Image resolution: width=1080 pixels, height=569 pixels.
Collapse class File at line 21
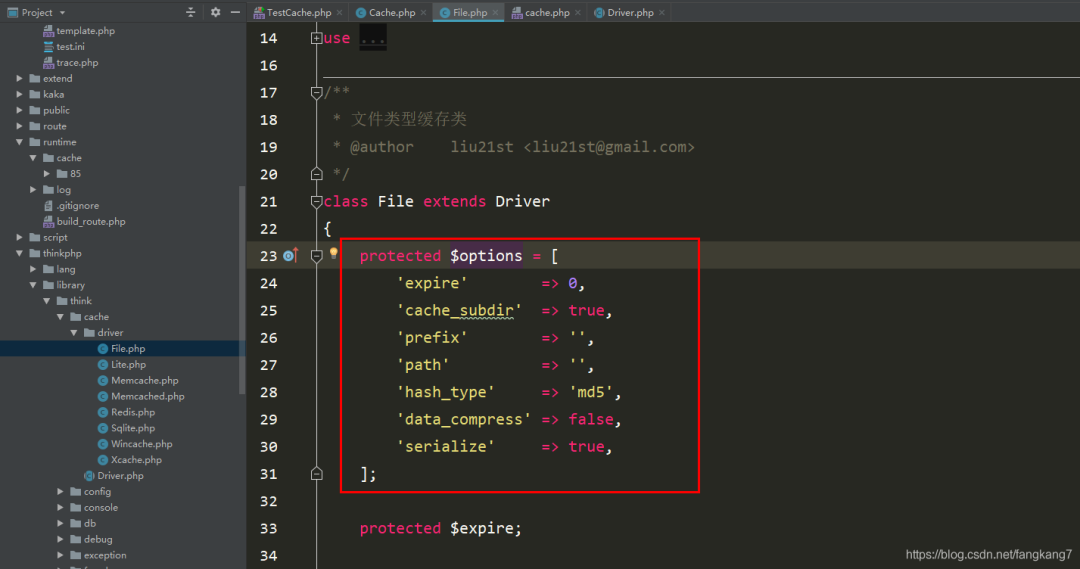(x=316, y=201)
